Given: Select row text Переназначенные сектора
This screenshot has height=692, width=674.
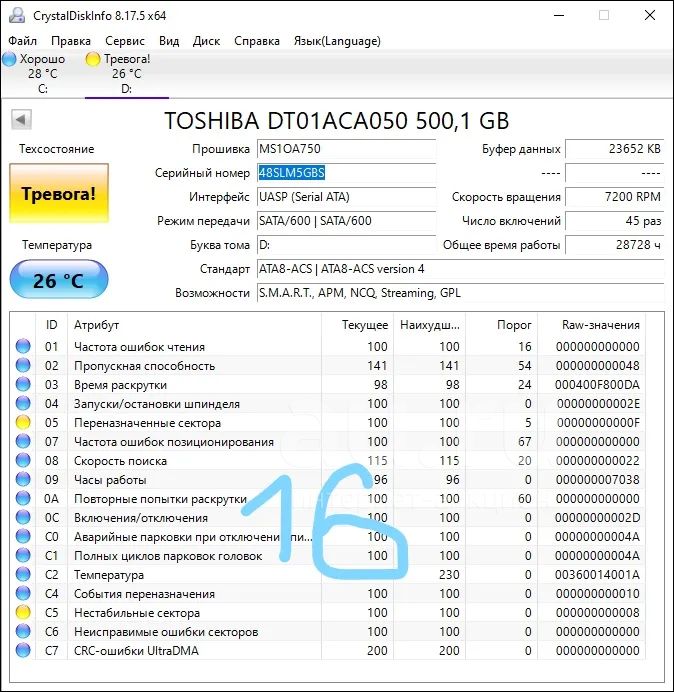Looking at the screenshot, I should click(x=147, y=423).
